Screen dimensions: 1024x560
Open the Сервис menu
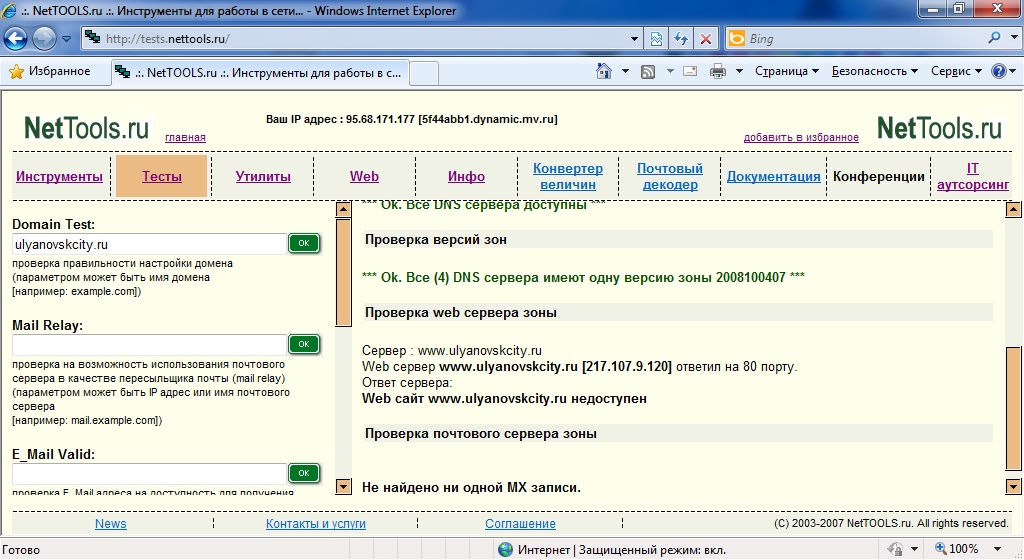(x=956, y=71)
